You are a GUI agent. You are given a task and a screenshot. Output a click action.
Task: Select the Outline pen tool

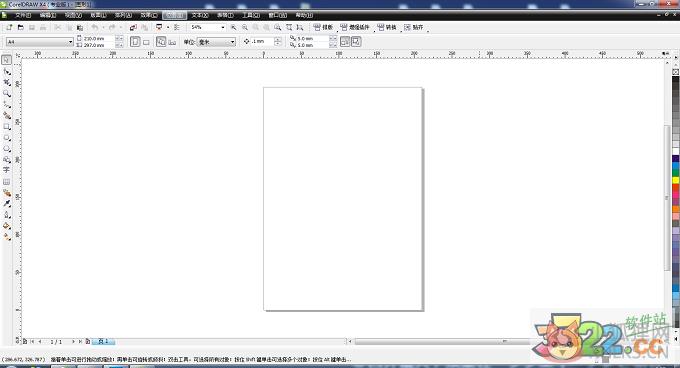[7, 215]
